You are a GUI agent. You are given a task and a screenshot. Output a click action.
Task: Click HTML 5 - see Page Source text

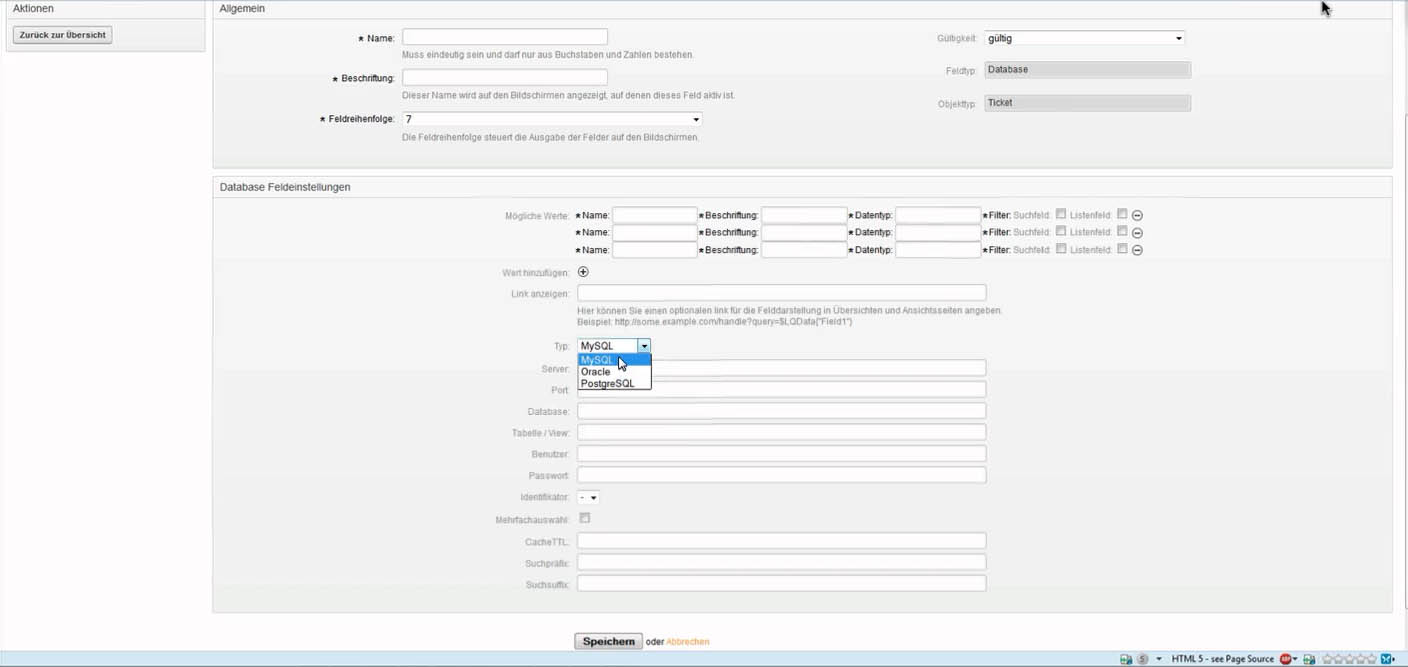1223,659
